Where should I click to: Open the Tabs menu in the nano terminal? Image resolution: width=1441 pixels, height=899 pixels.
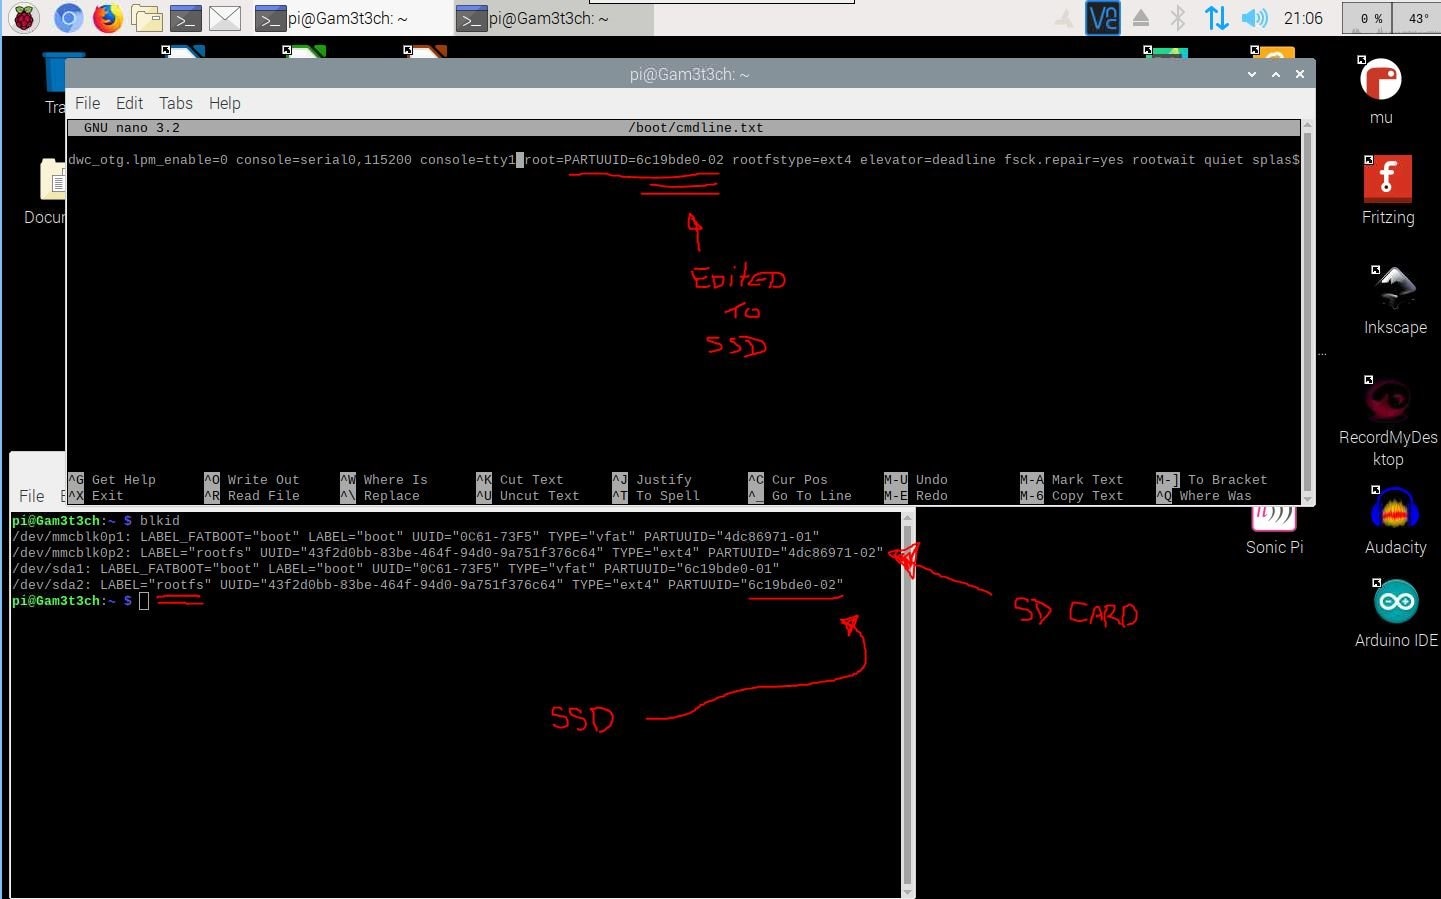click(176, 103)
